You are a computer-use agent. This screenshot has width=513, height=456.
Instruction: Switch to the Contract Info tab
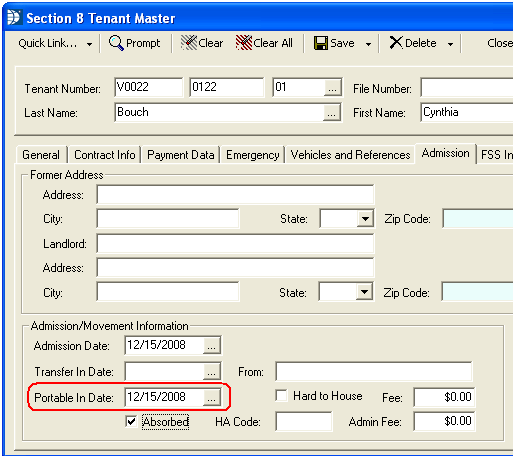click(105, 155)
